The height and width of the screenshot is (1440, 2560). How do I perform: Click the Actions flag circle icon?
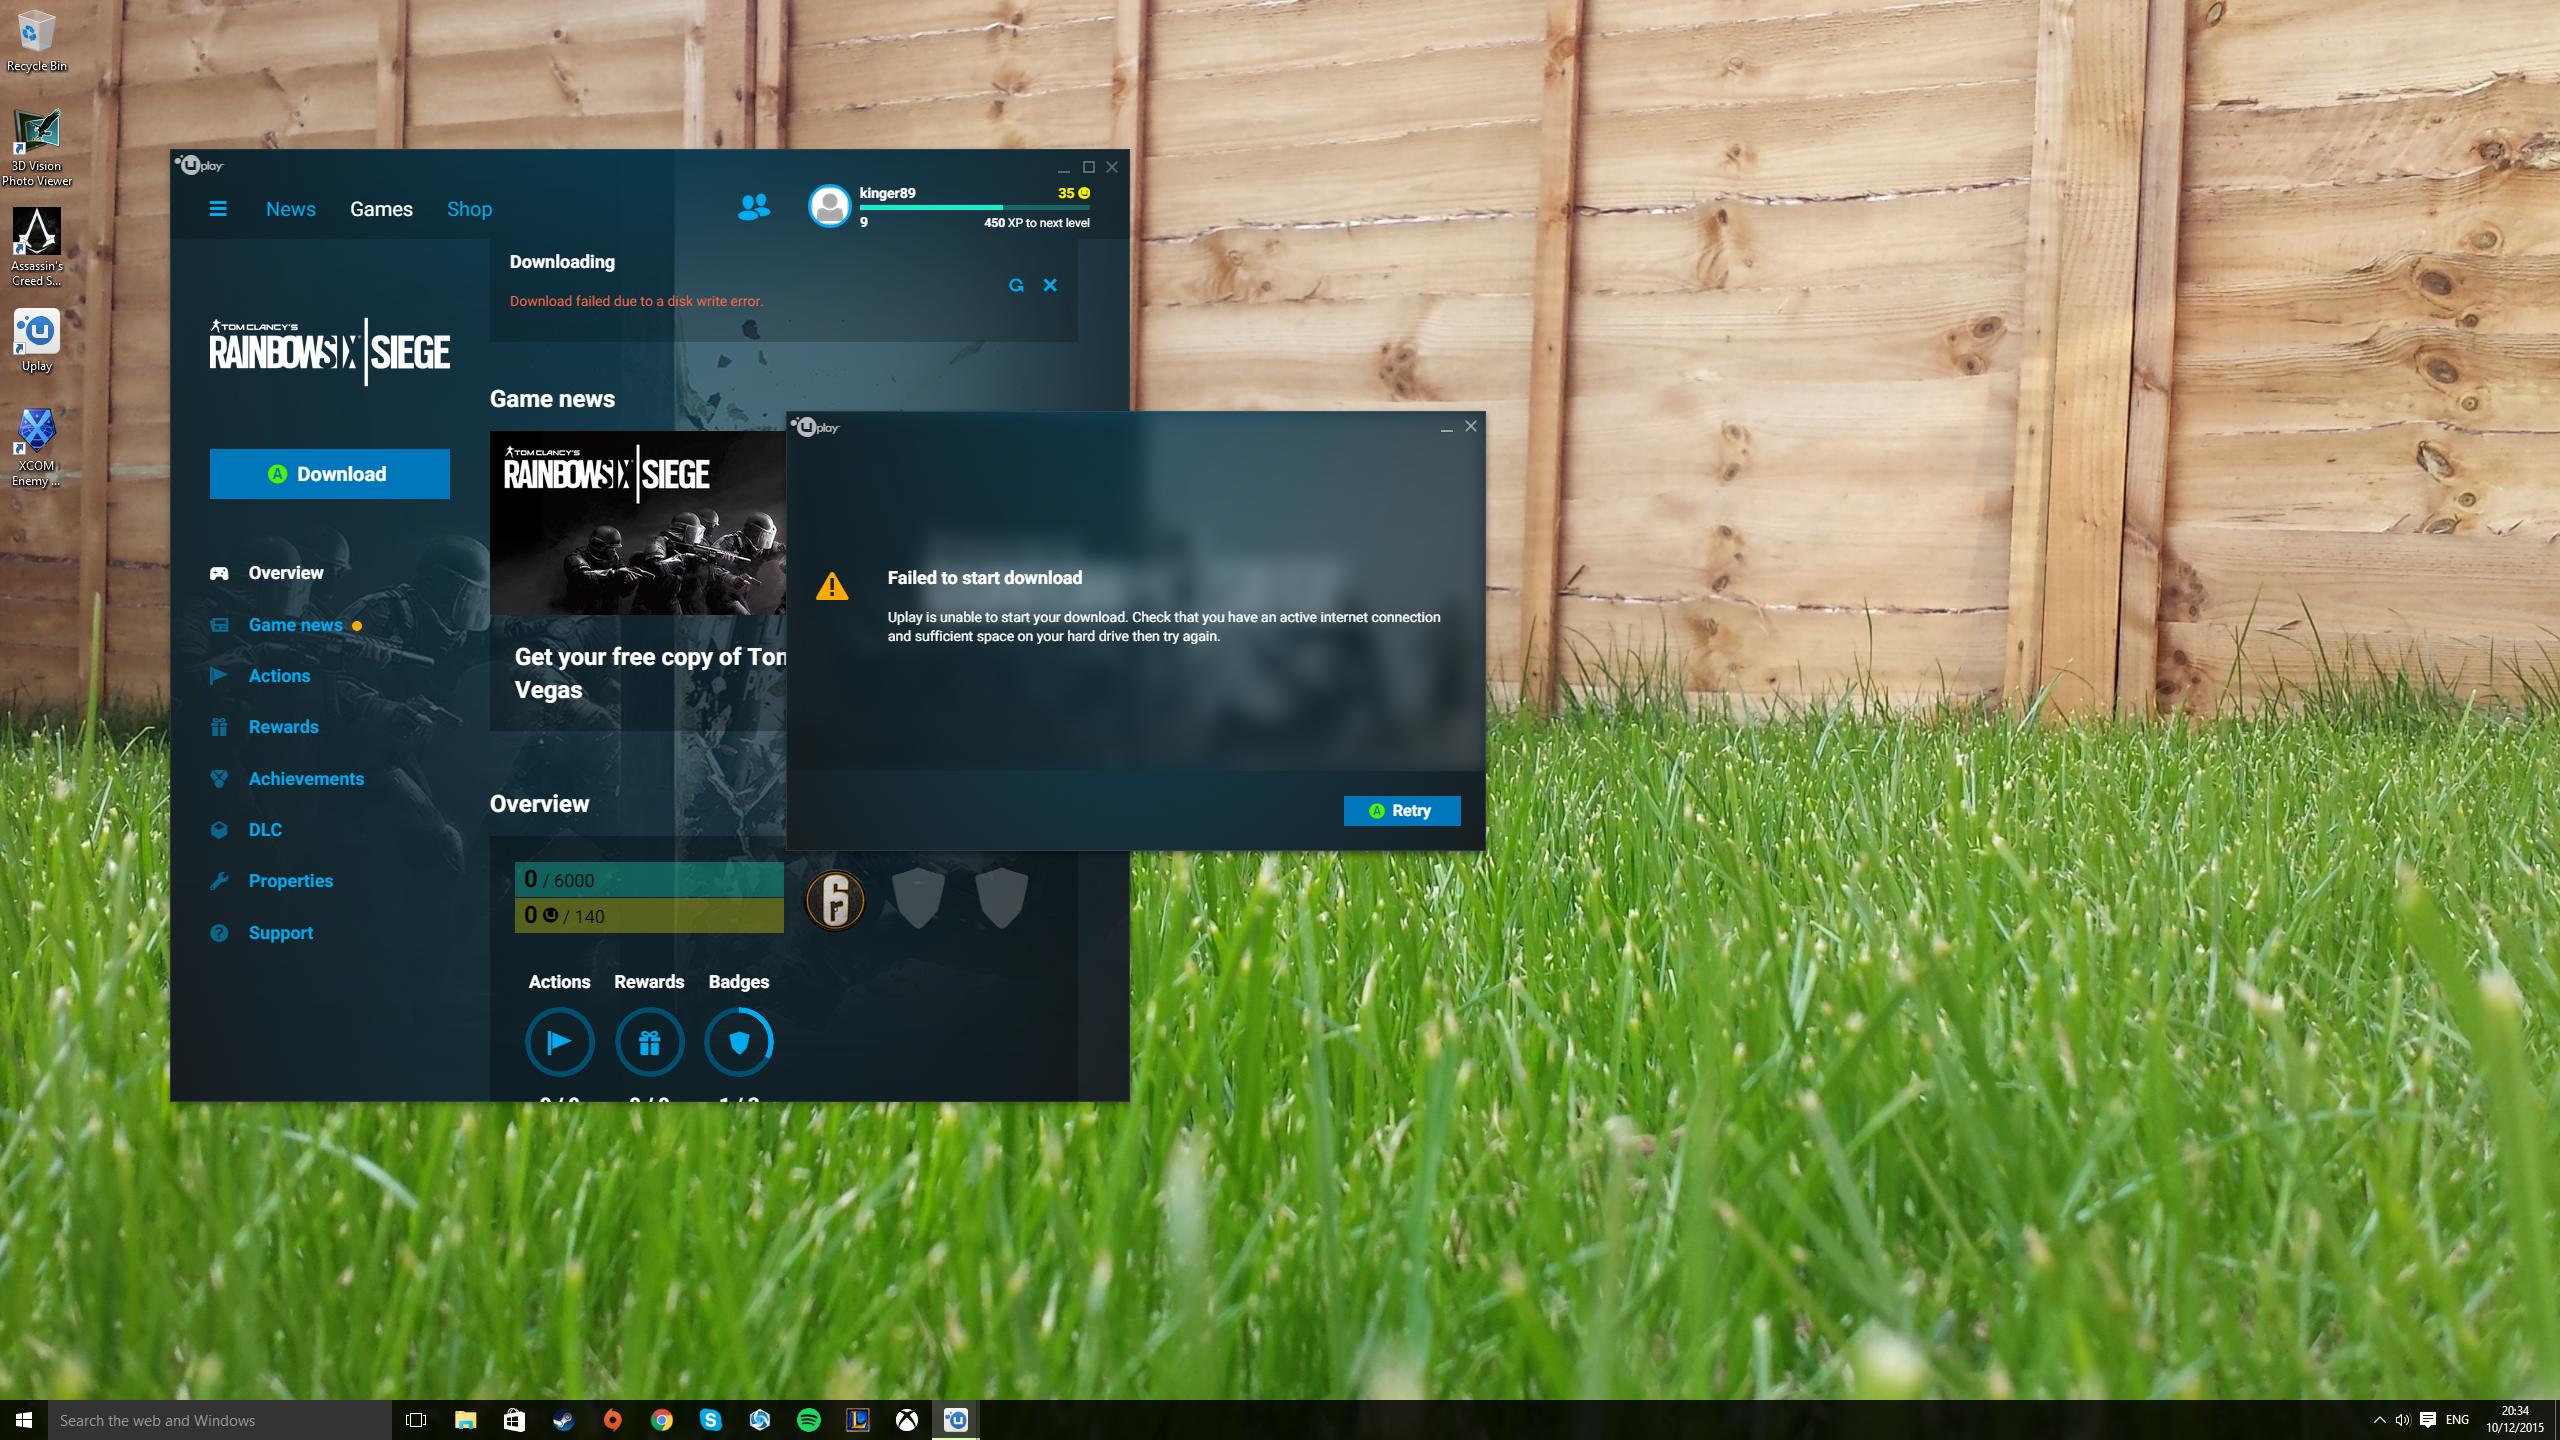560,1042
